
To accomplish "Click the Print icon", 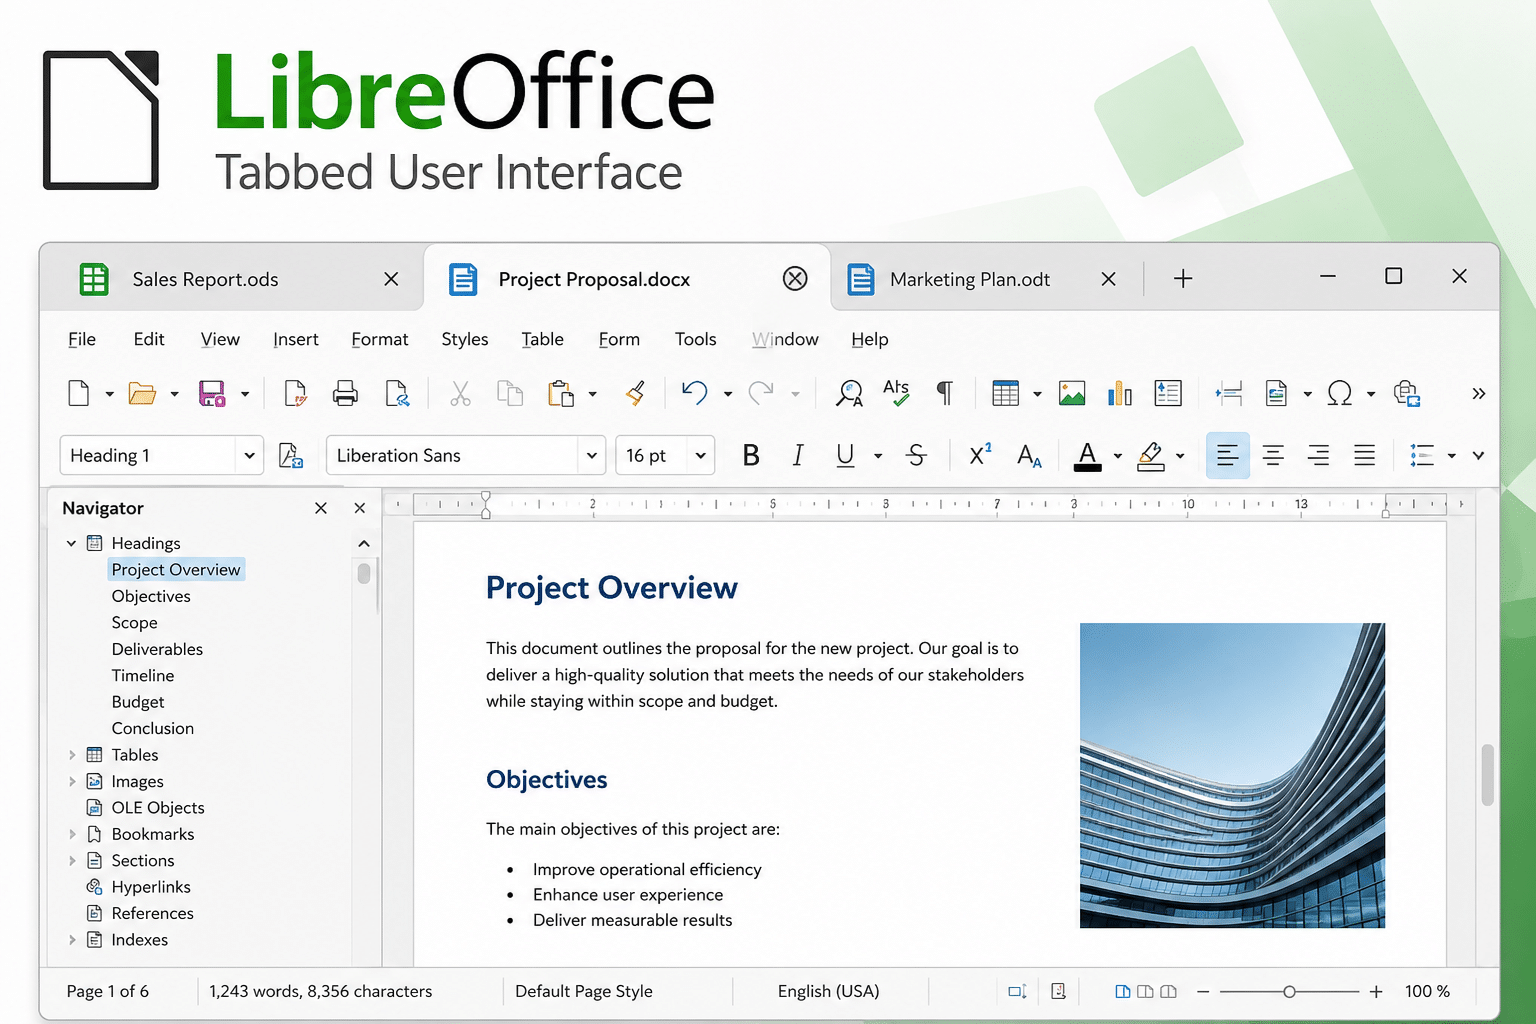I will pyautogui.click(x=345, y=393).
